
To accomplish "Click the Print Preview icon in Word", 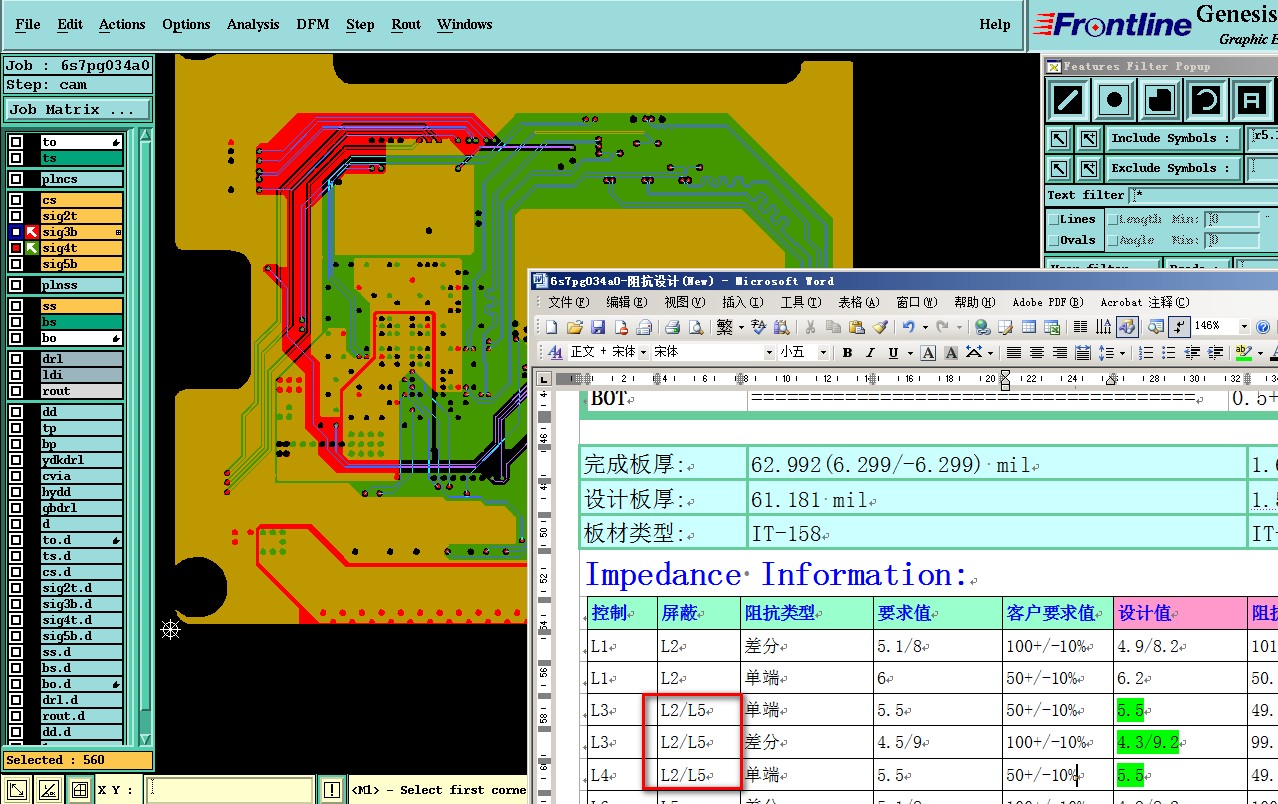I will tap(696, 327).
